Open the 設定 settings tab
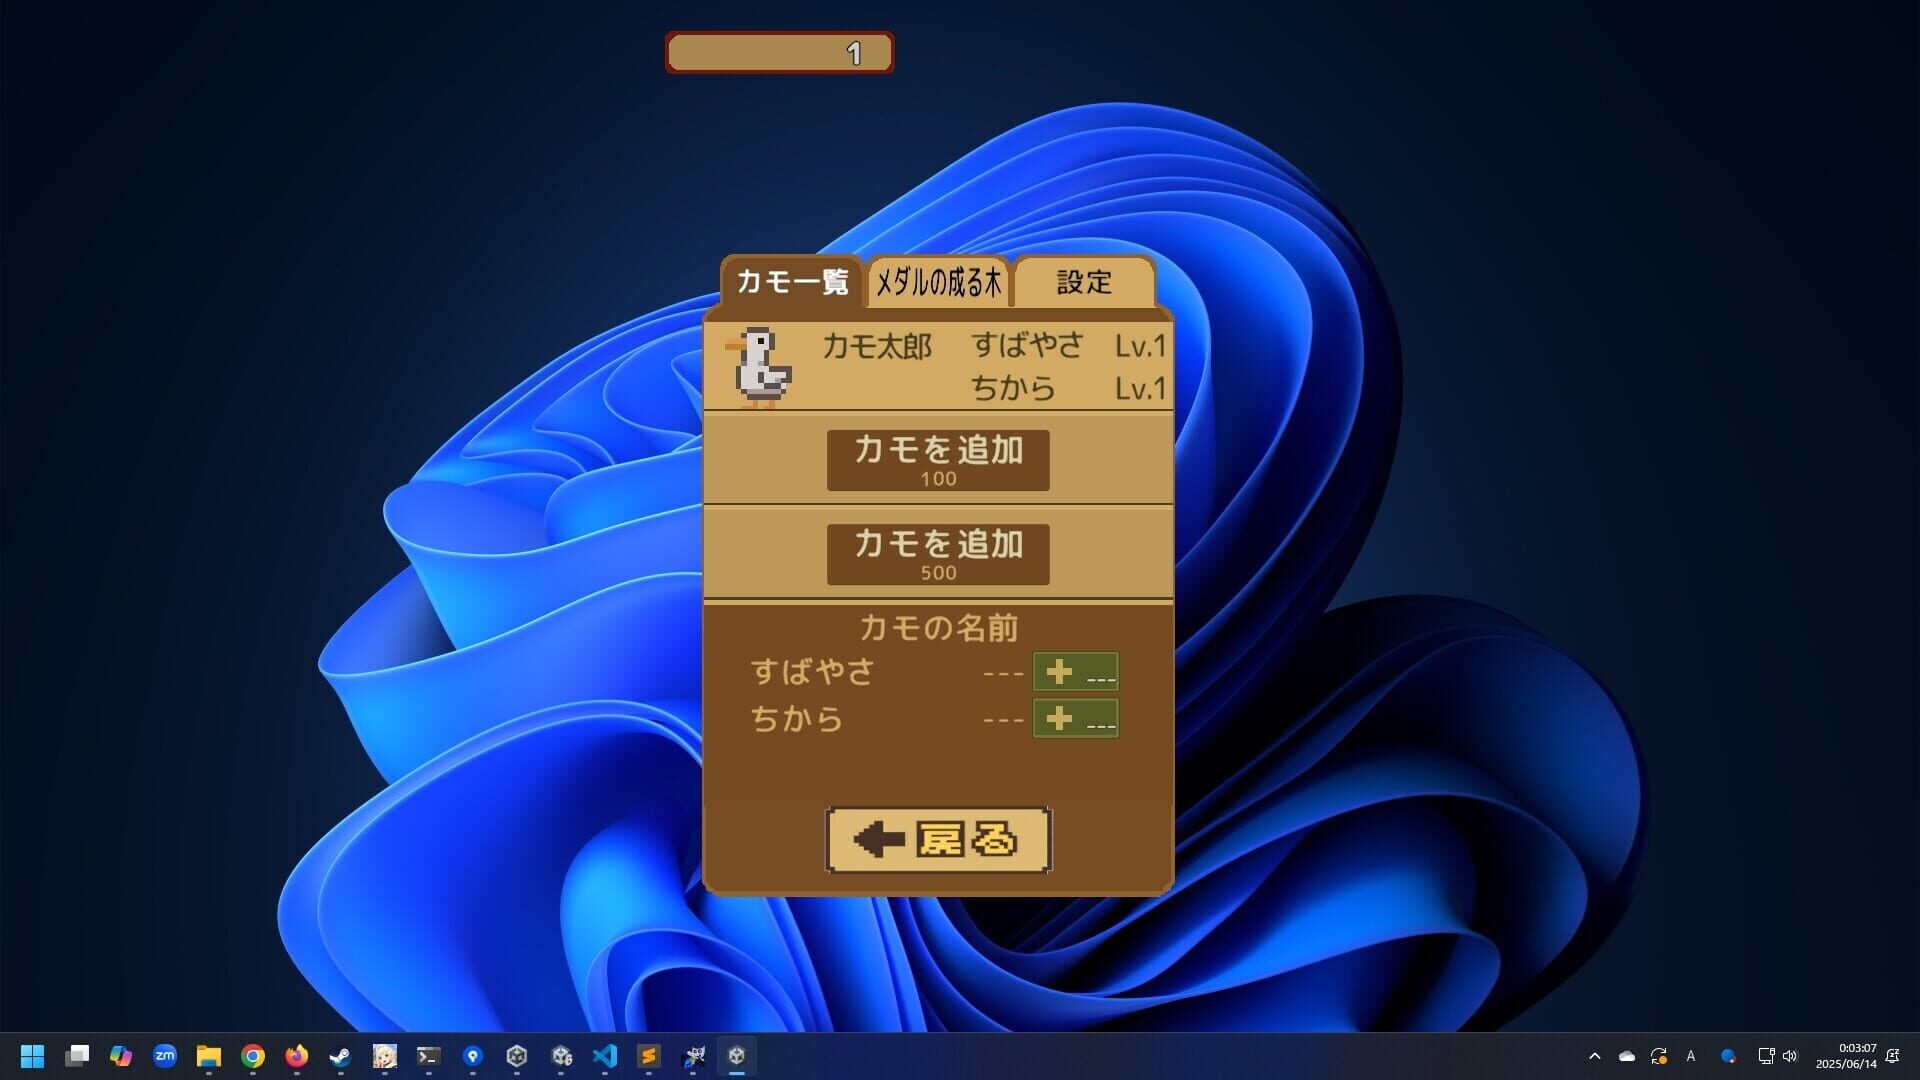1920x1080 pixels. pos(1086,283)
